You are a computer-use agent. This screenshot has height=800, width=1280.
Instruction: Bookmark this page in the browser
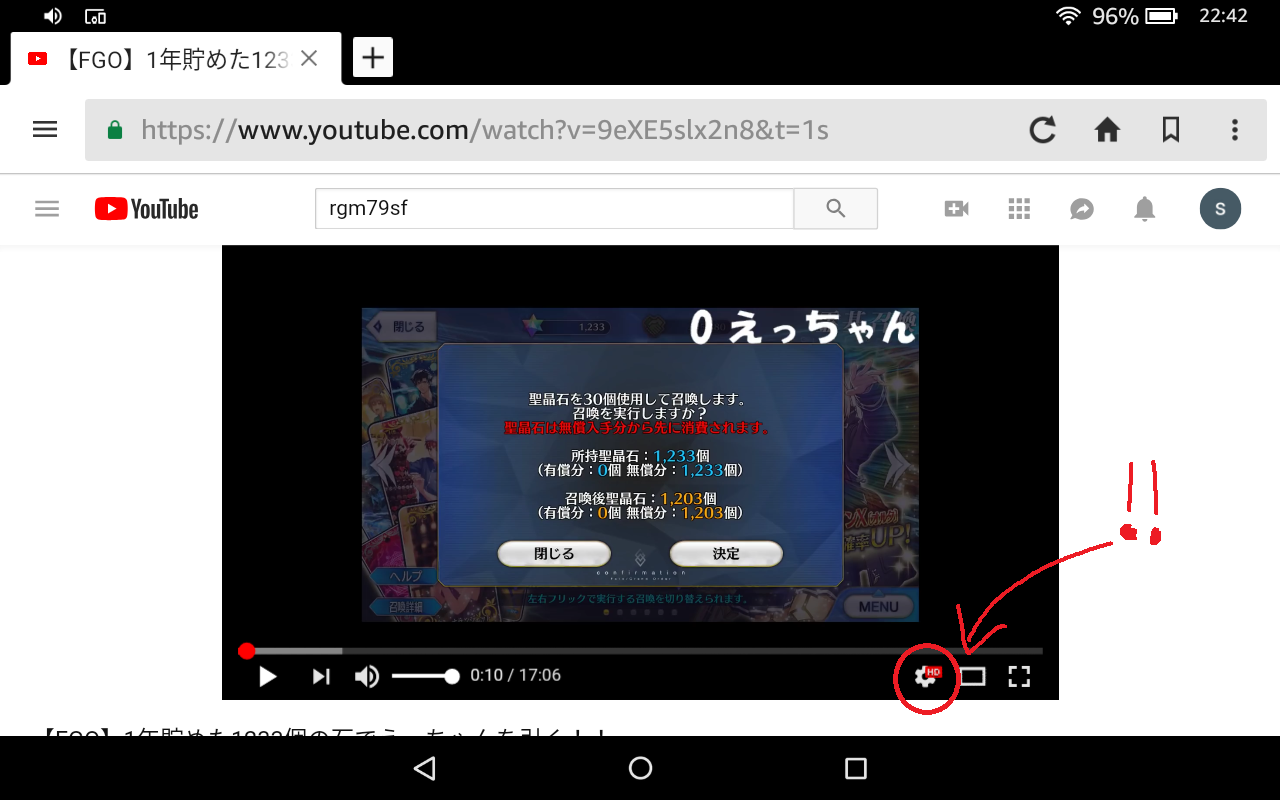1170,130
